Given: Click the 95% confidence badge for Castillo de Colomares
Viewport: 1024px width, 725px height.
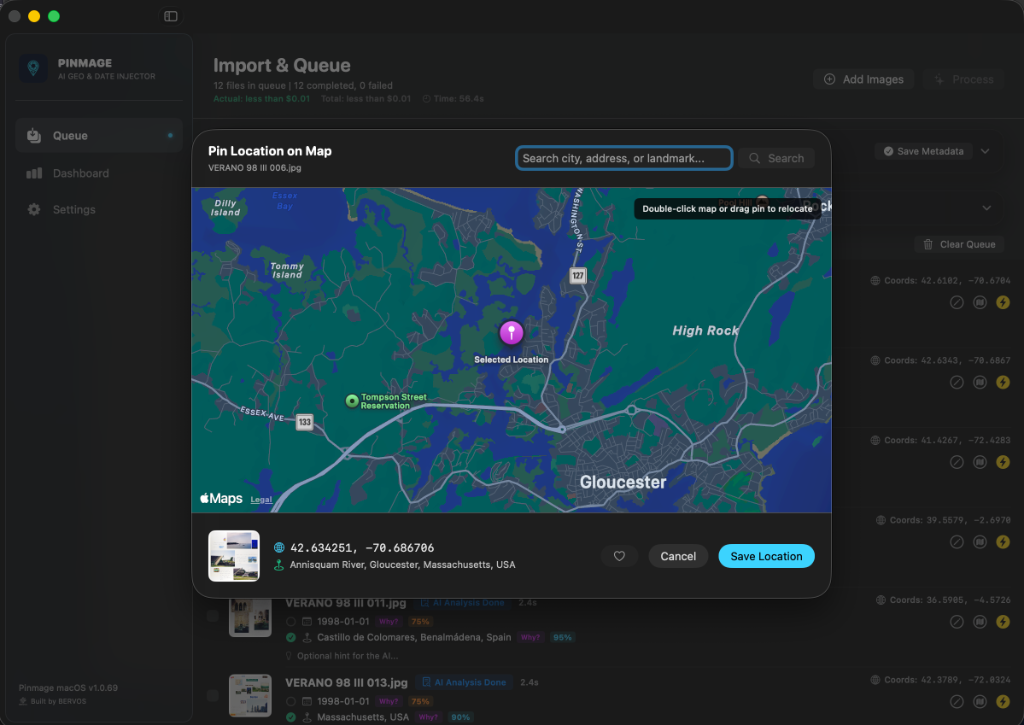Looking at the screenshot, I should (x=562, y=637).
